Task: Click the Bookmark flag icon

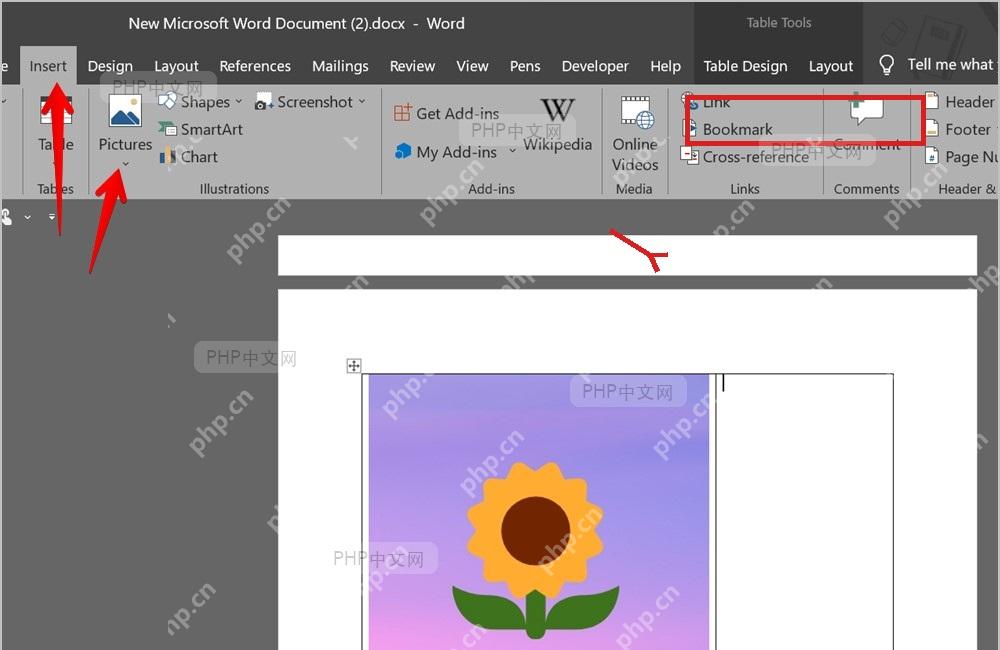Action: pyautogui.click(x=689, y=127)
